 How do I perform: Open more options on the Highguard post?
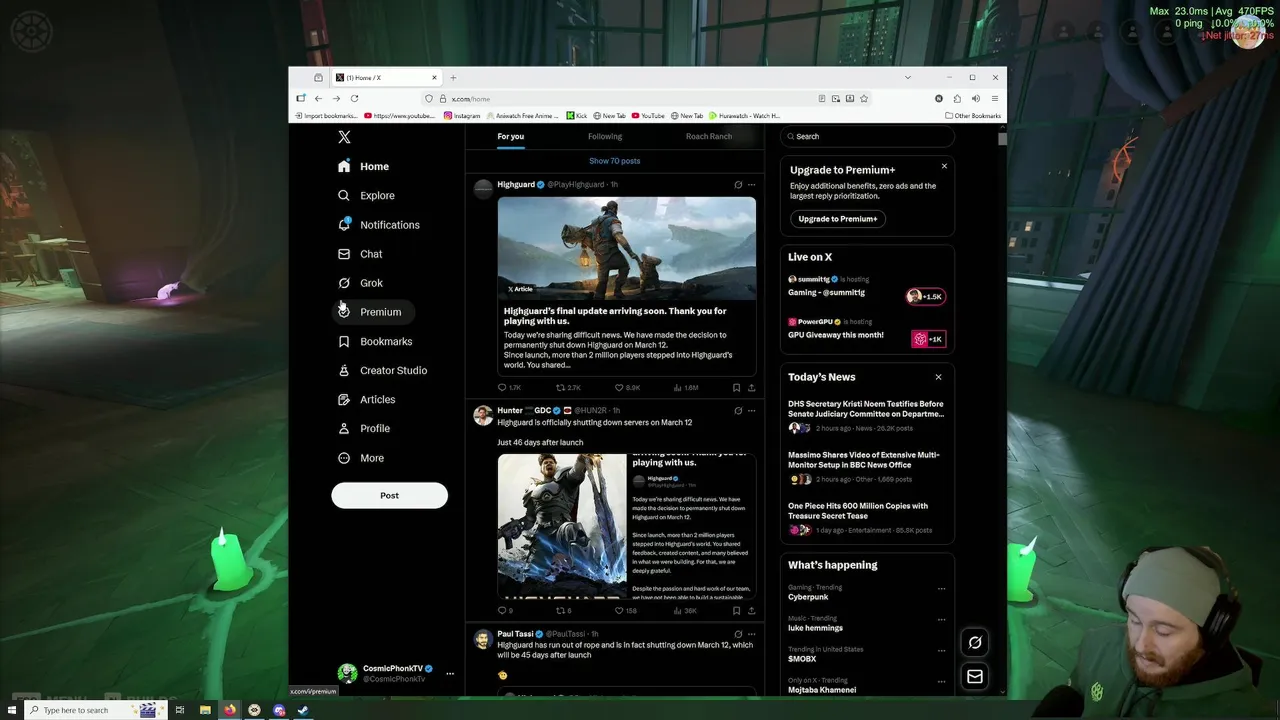click(752, 185)
